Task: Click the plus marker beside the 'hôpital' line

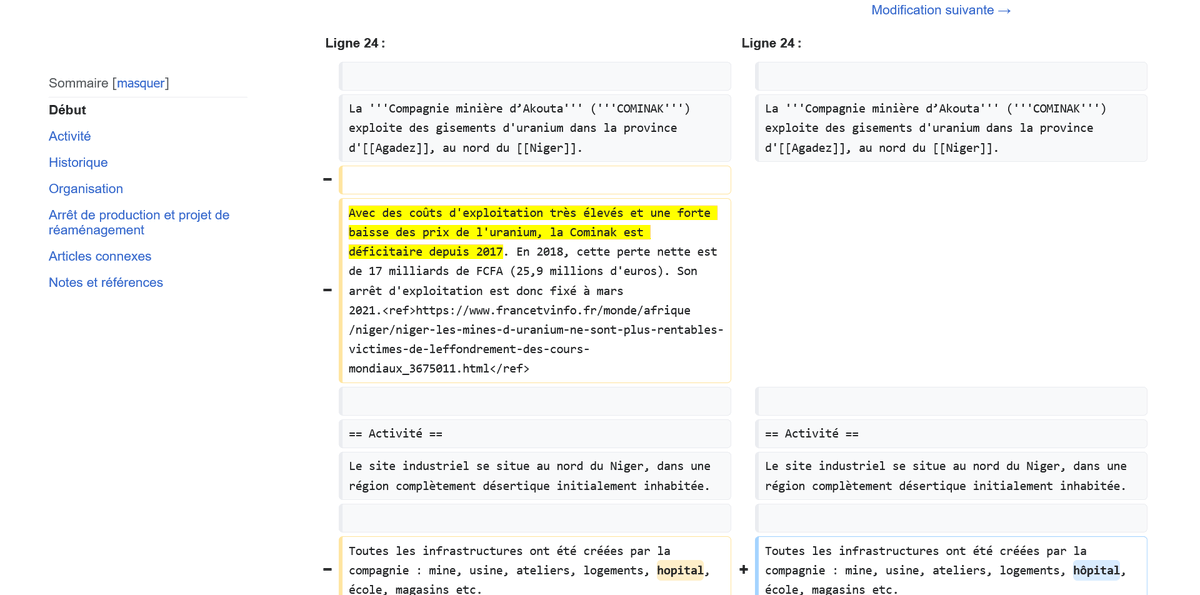Action: click(743, 570)
